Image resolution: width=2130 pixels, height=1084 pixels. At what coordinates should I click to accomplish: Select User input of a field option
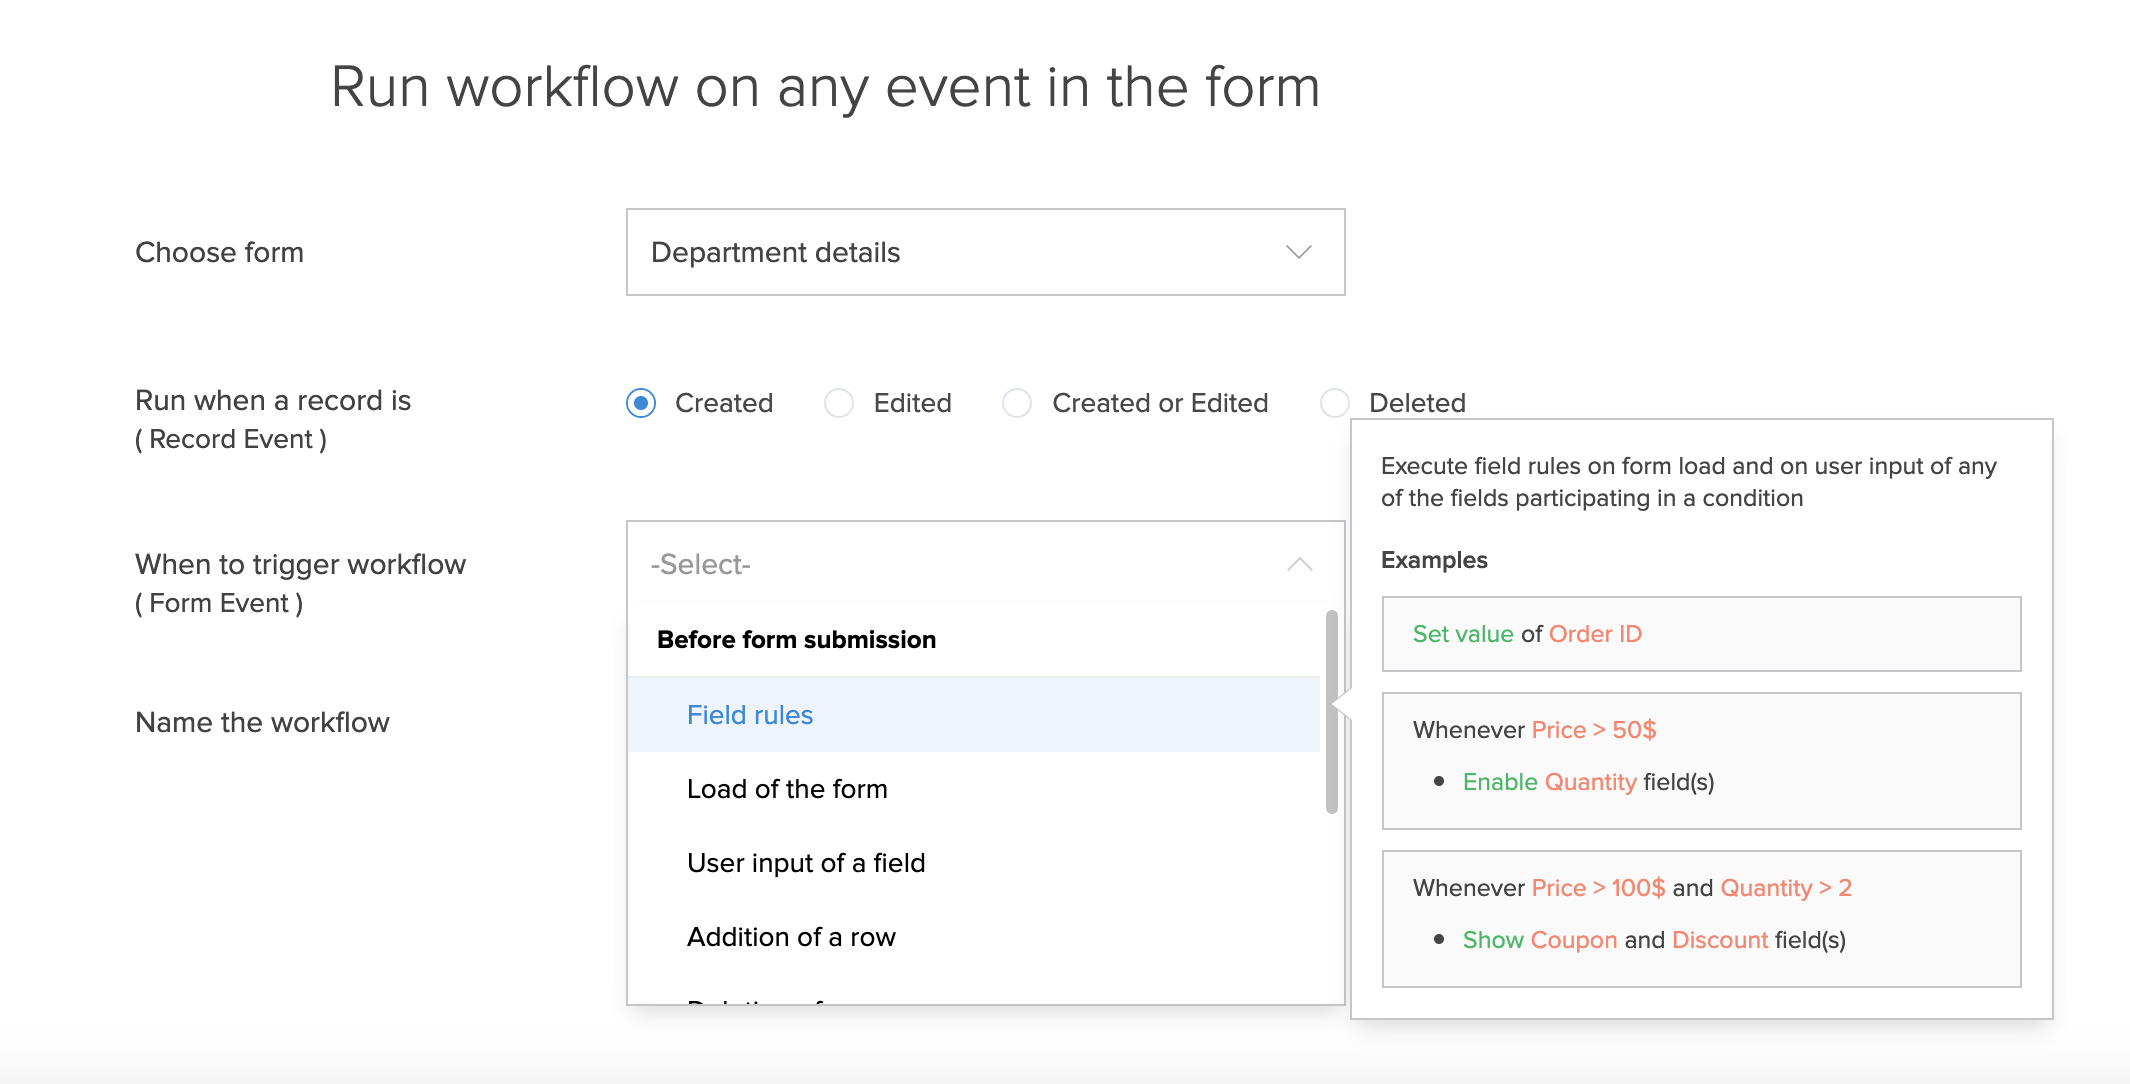tap(806, 863)
